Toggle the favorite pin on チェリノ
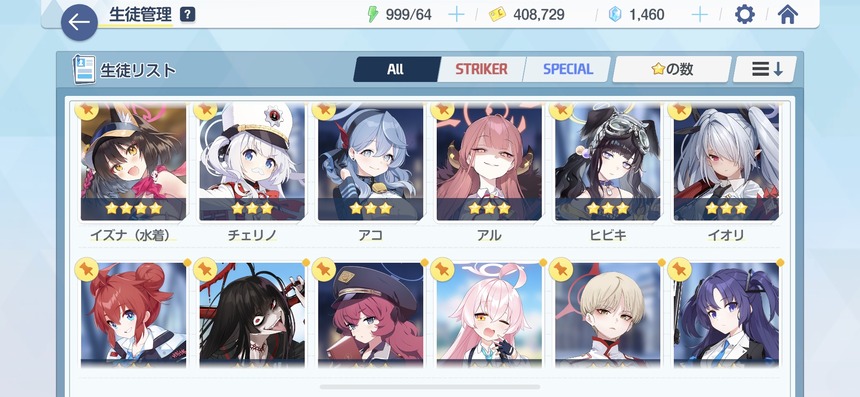 [x=206, y=109]
